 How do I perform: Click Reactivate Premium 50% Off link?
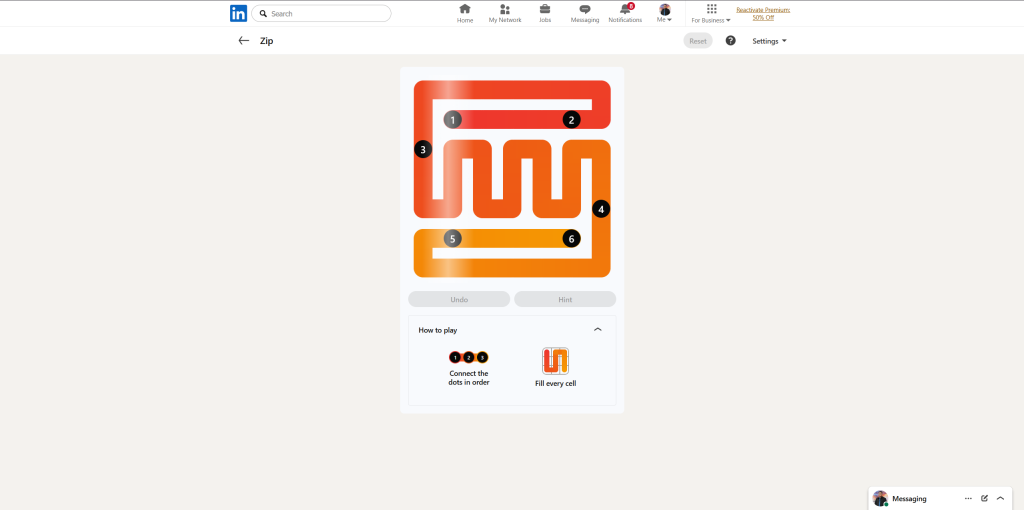pyautogui.click(x=763, y=13)
